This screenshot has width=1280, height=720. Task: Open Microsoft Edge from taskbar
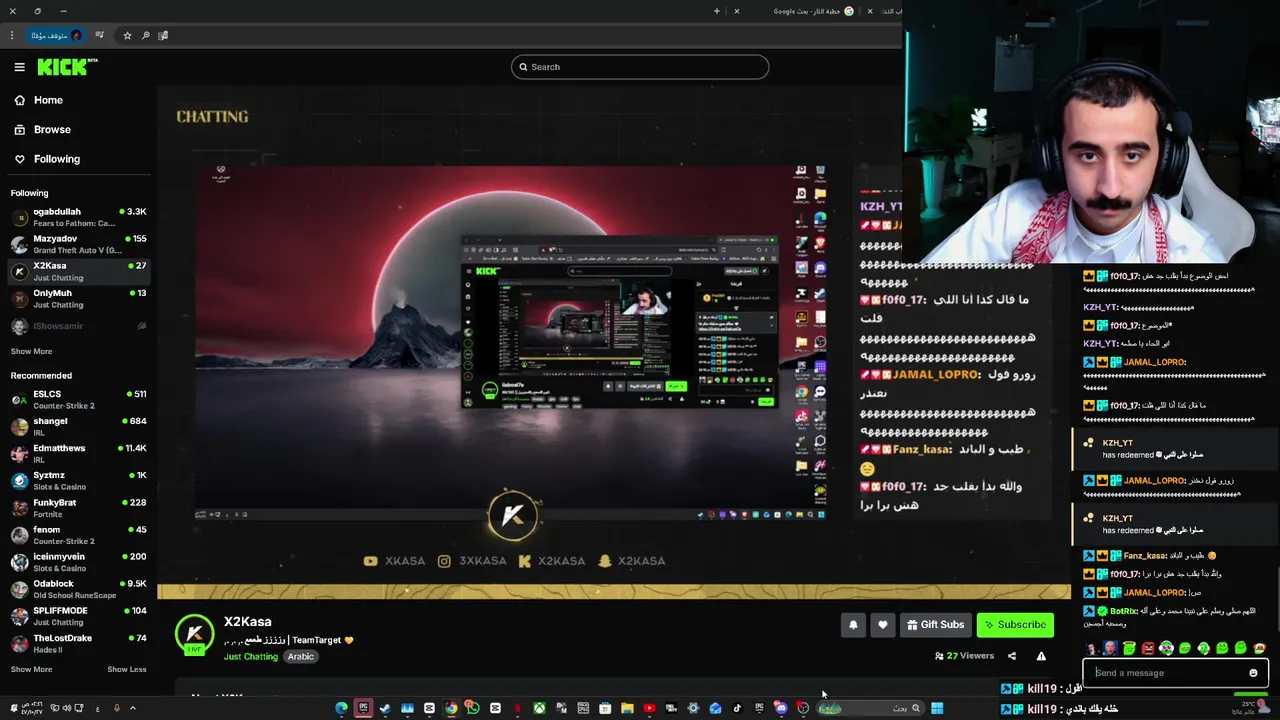(x=341, y=708)
